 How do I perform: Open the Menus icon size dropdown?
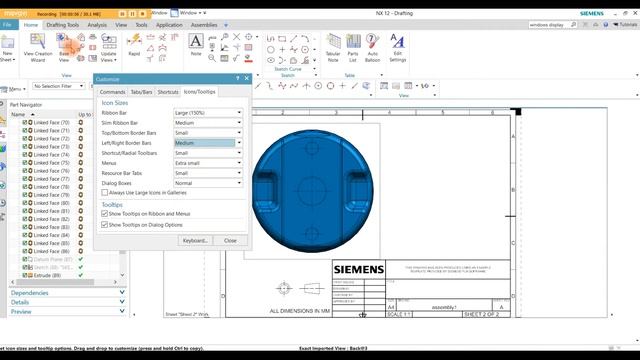click(x=208, y=163)
